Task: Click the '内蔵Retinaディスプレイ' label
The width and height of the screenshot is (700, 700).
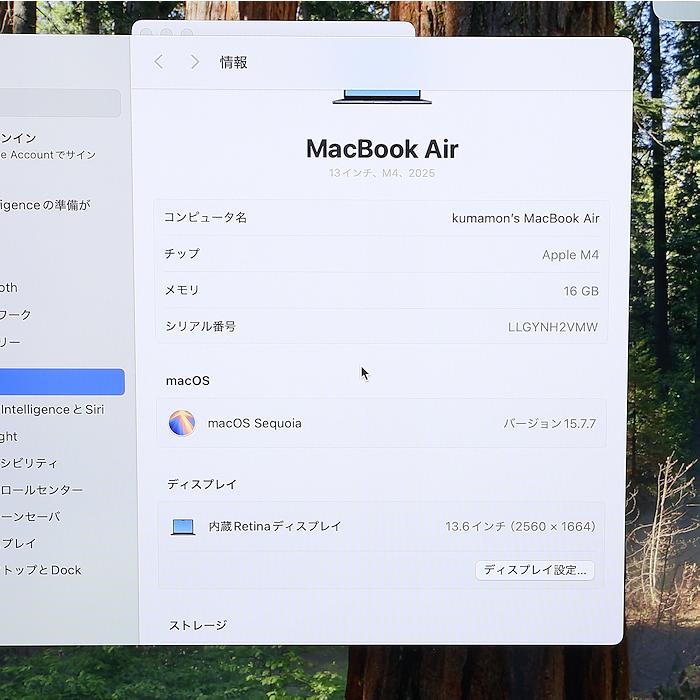Action: (275, 527)
